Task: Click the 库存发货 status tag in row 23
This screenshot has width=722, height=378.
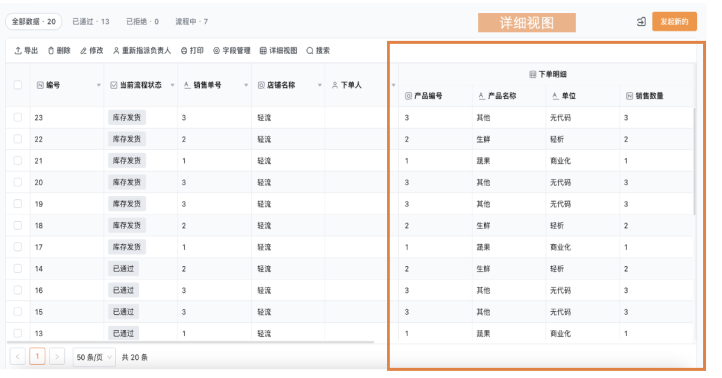Action: 127,117
